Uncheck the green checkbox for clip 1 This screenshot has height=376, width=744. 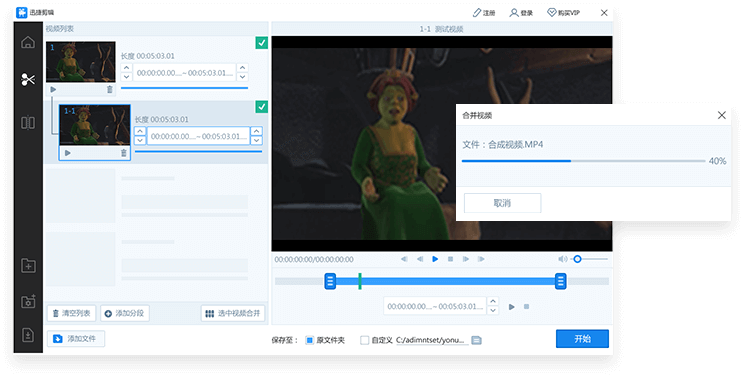click(261, 43)
